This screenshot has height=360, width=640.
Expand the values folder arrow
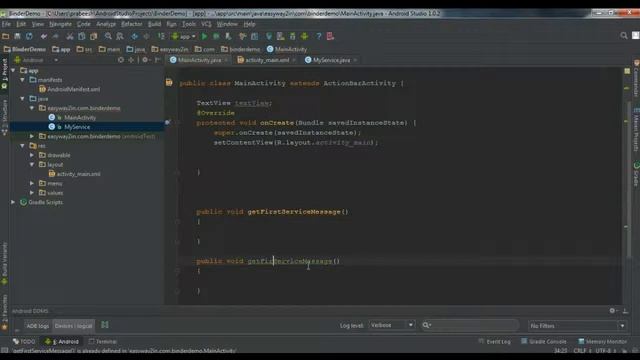click(32, 193)
